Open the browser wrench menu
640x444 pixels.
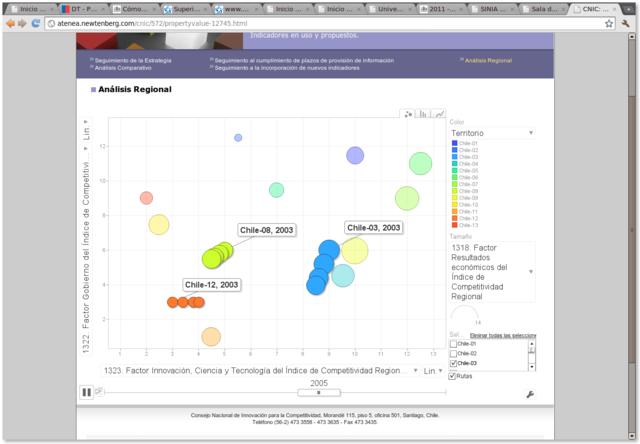[x=627, y=22]
